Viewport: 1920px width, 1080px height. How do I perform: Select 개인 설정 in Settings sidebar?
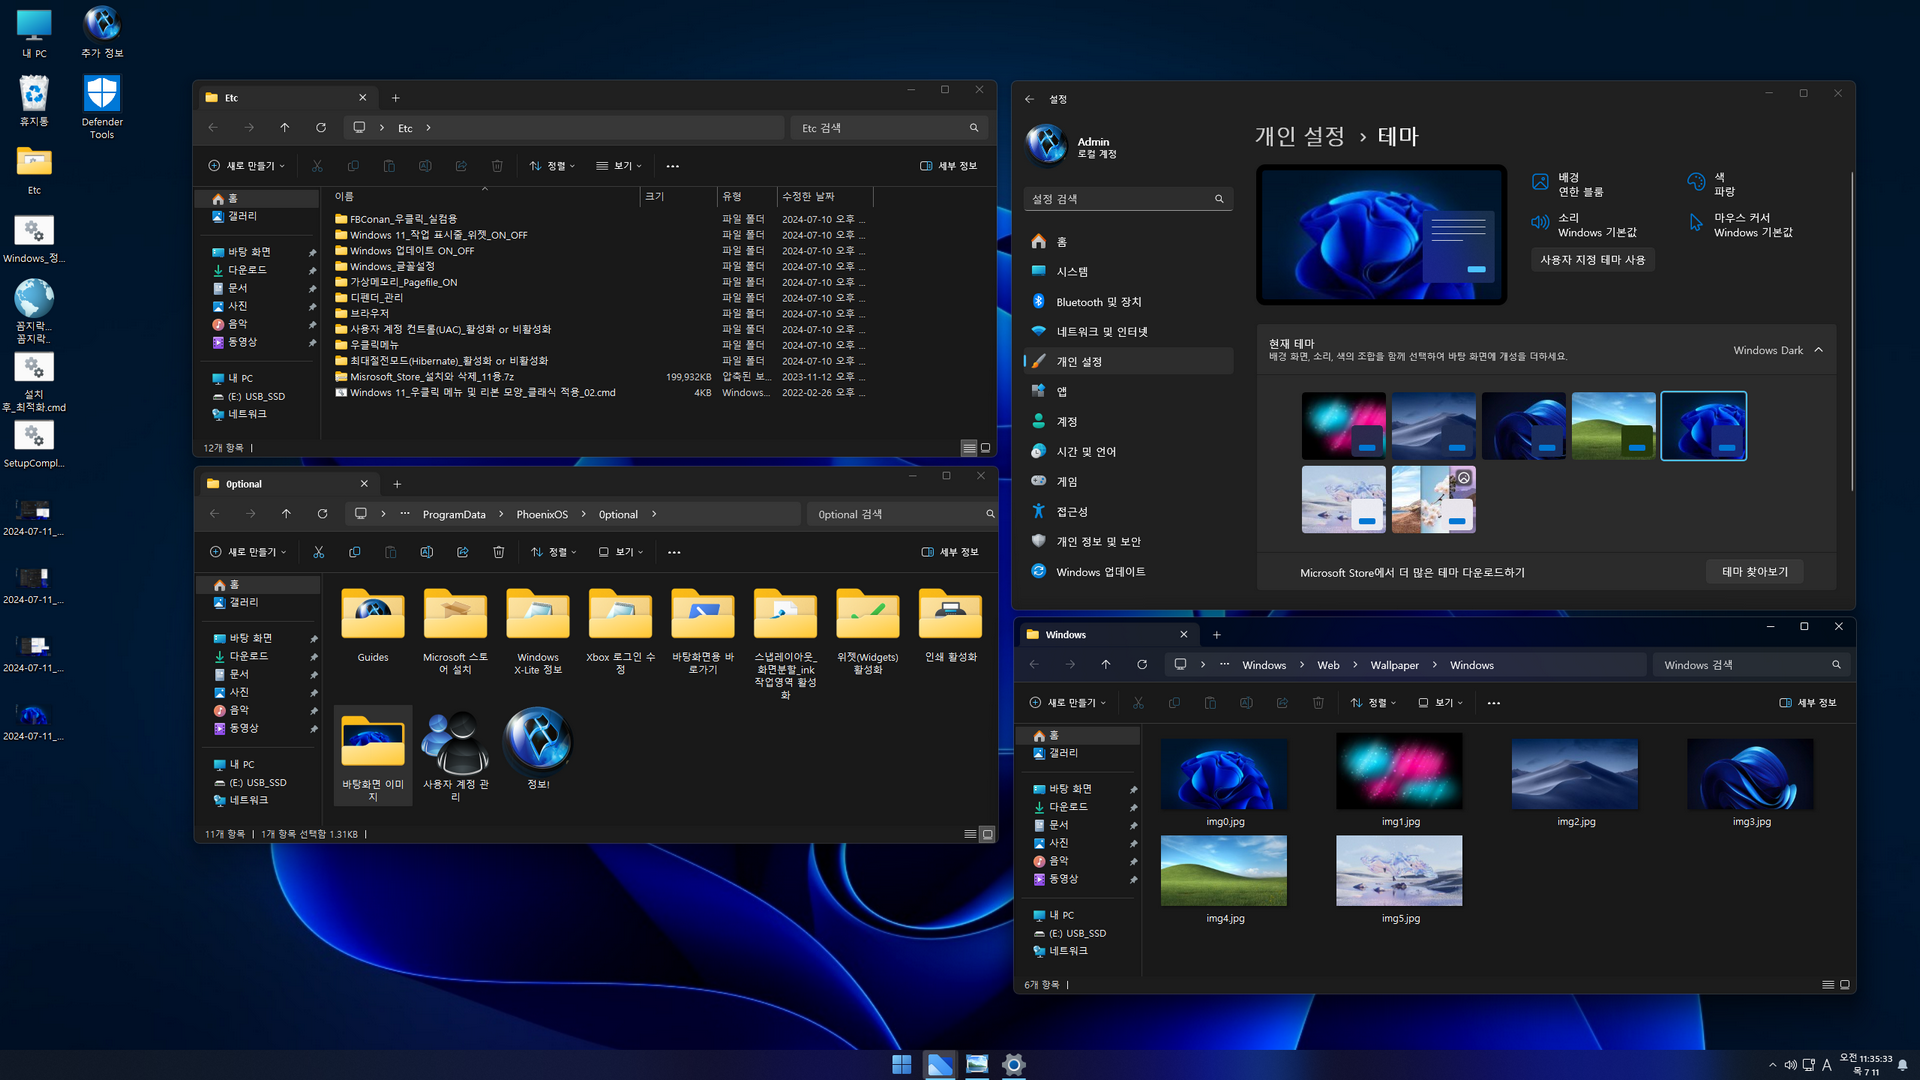(x=1079, y=362)
